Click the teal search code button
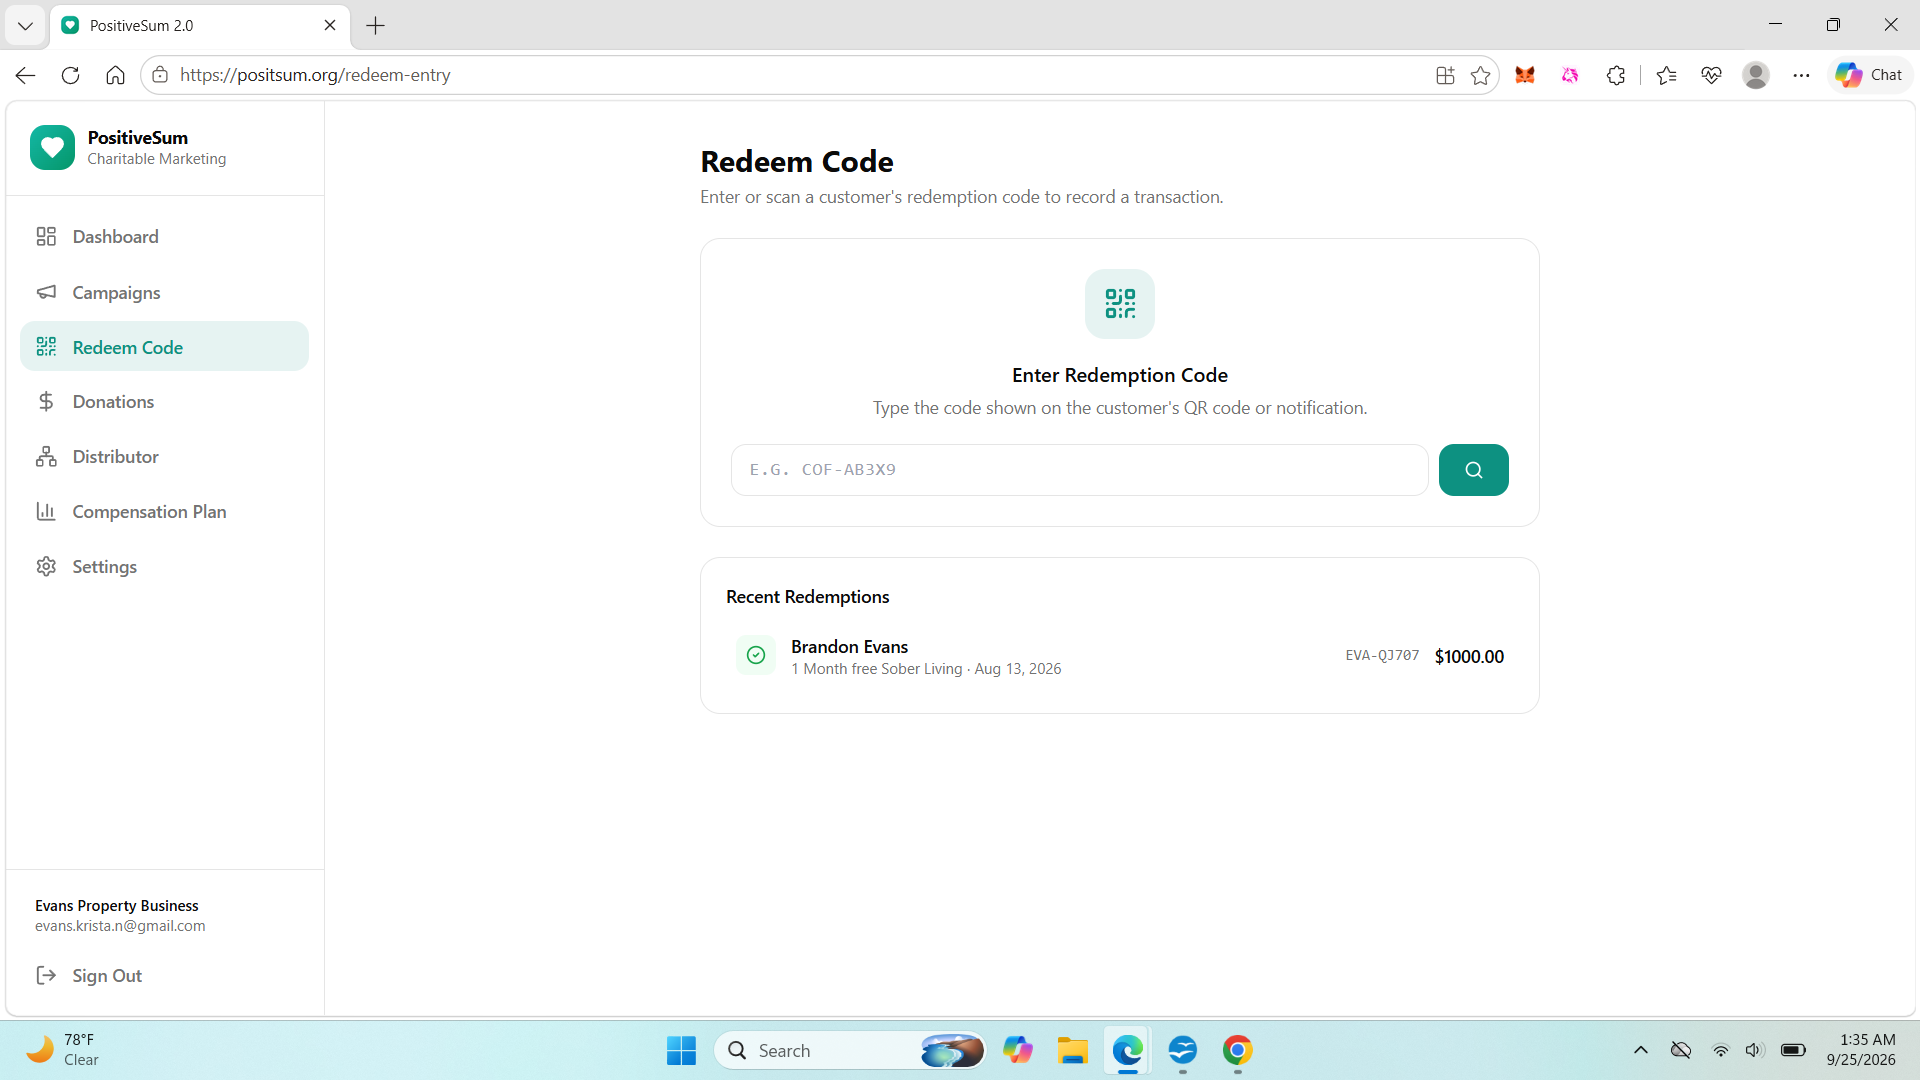The width and height of the screenshot is (1920, 1080). 1473,470
